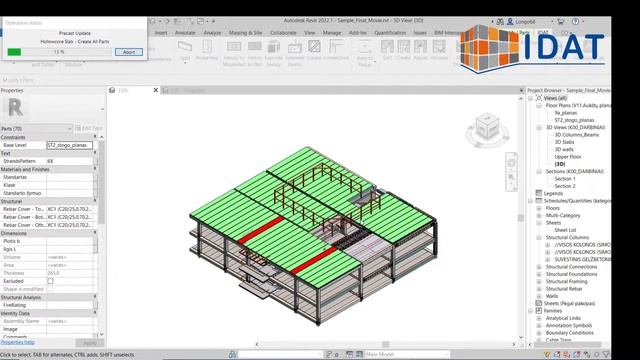
Task: Collapse the Dimensions section in Properties
Action: [x=95, y=233]
